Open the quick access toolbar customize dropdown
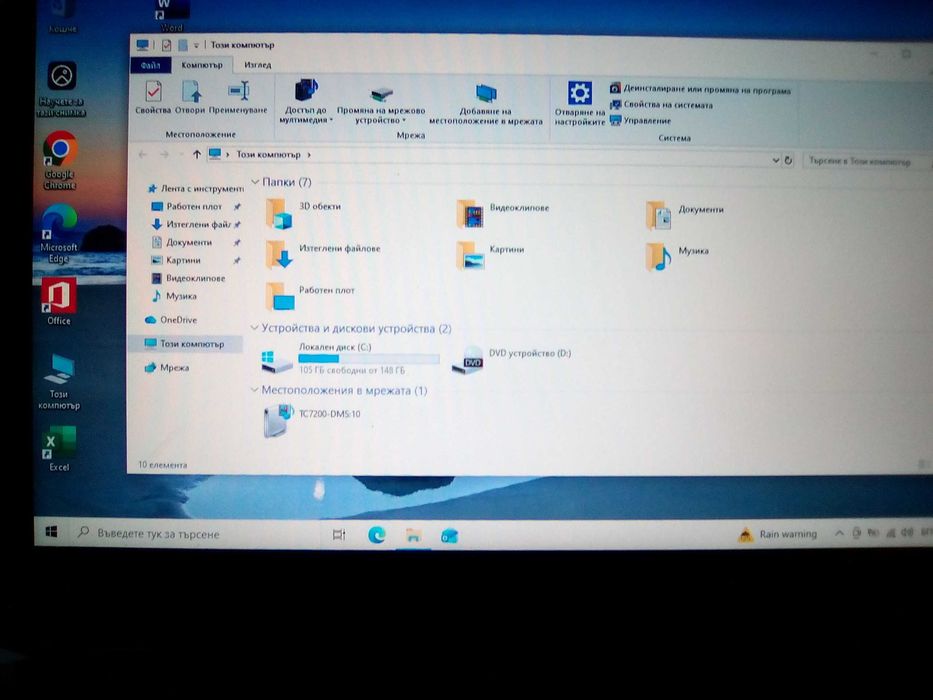This screenshot has width=933, height=700. (x=196, y=45)
